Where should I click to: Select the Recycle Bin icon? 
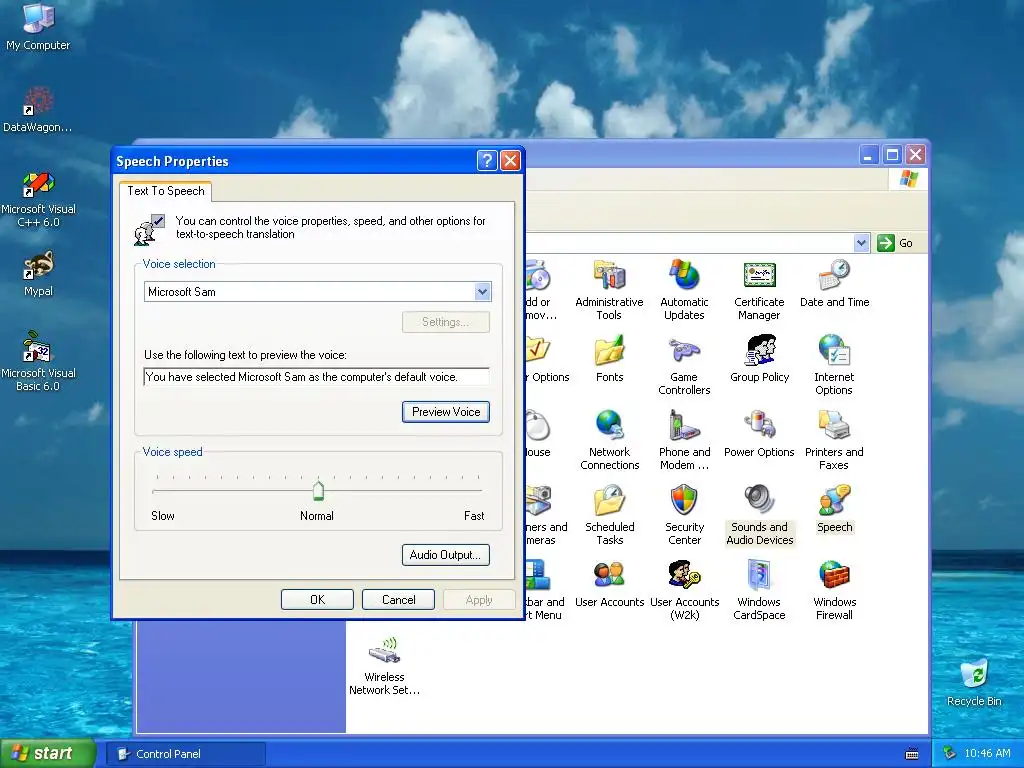pos(974,683)
